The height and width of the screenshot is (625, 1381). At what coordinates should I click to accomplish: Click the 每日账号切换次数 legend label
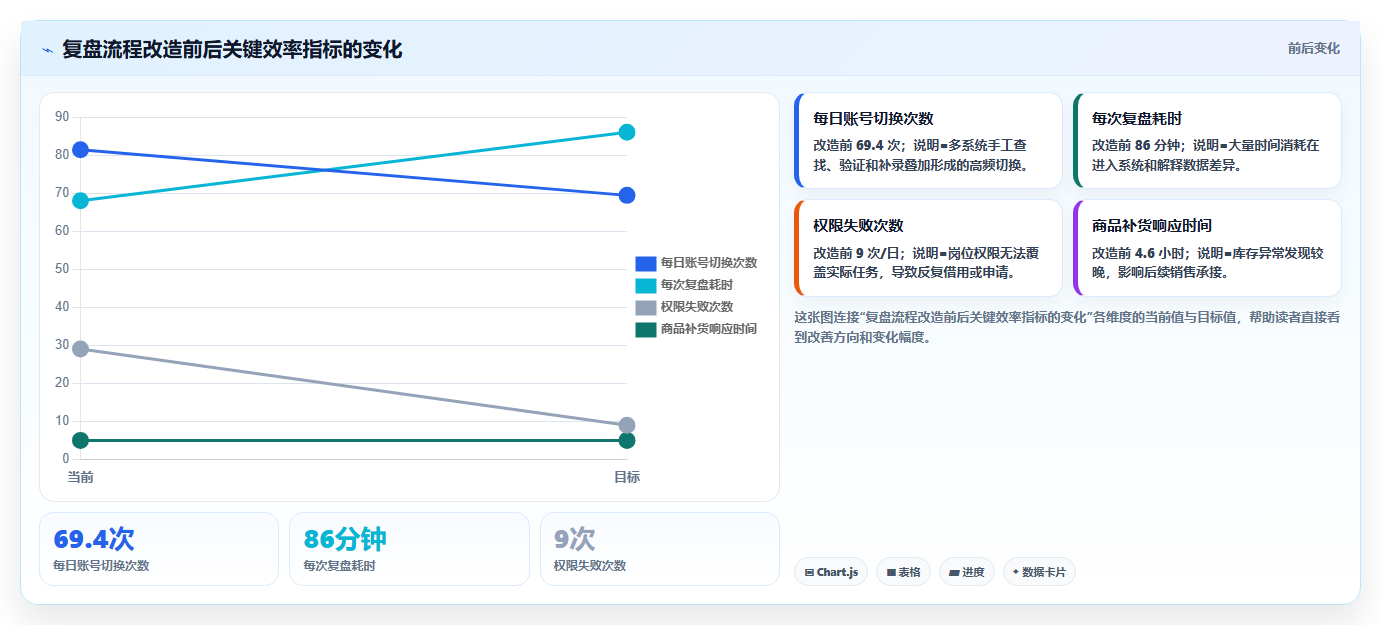pyautogui.click(x=709, y=263)
